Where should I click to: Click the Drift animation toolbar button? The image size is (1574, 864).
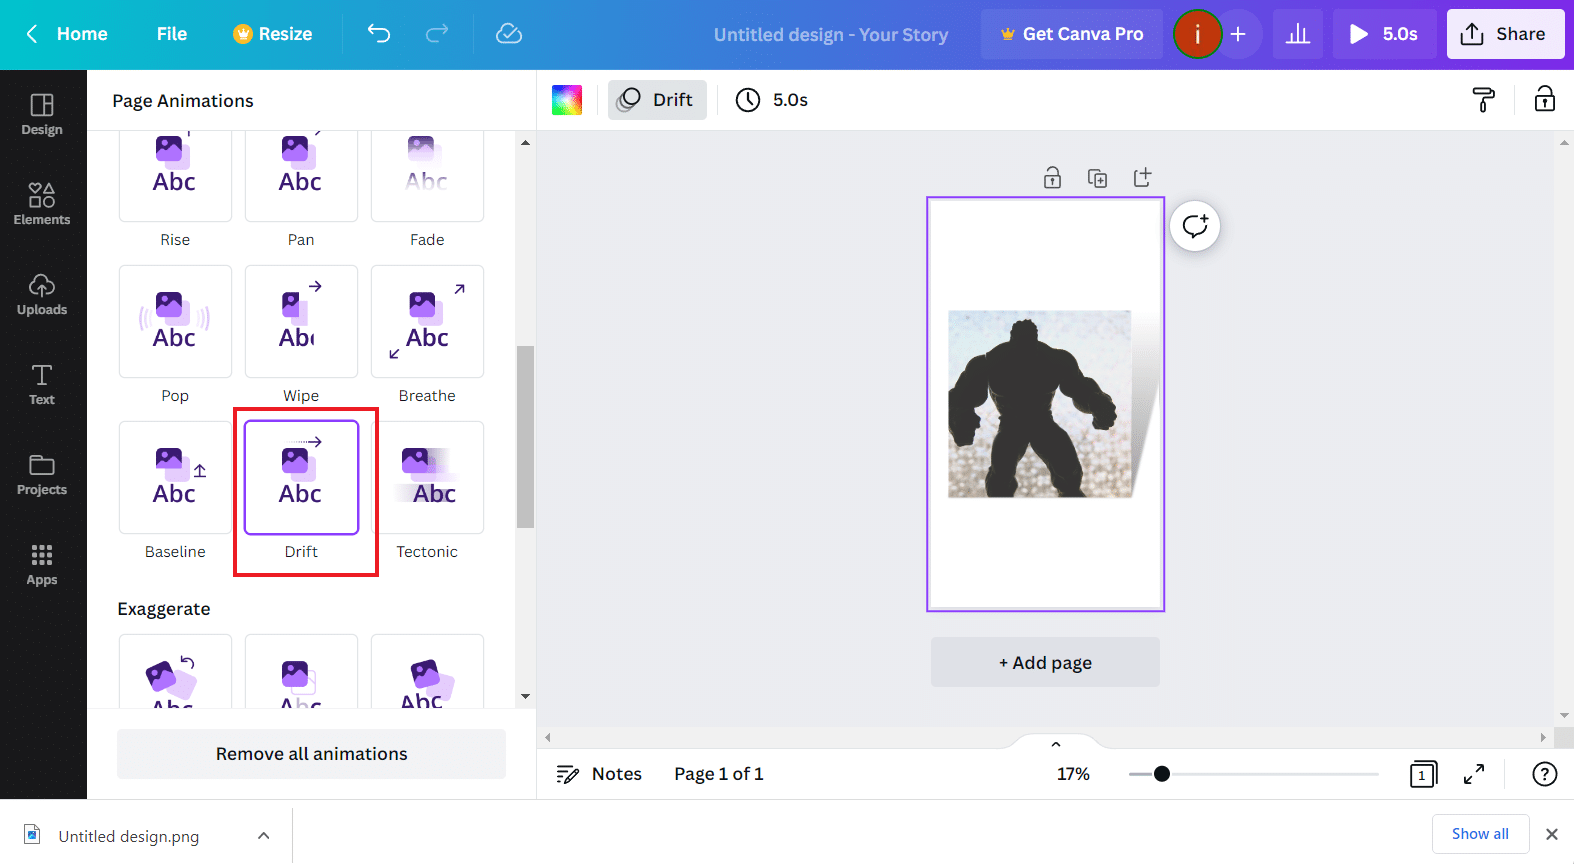(657, 100)
